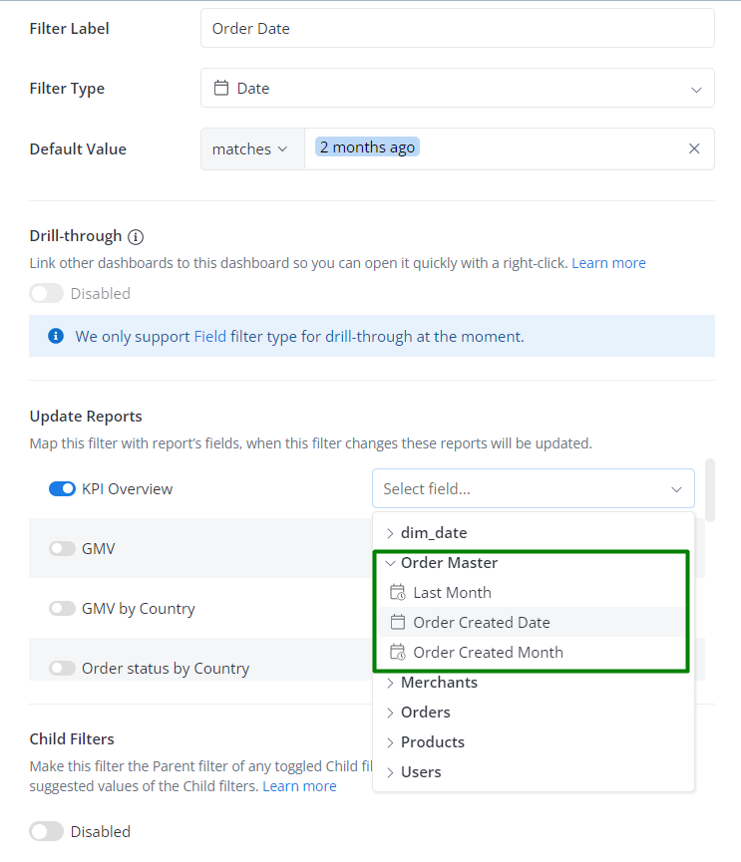Enable the GMV report toggle
Screen dimensions: 741x862
62,549
